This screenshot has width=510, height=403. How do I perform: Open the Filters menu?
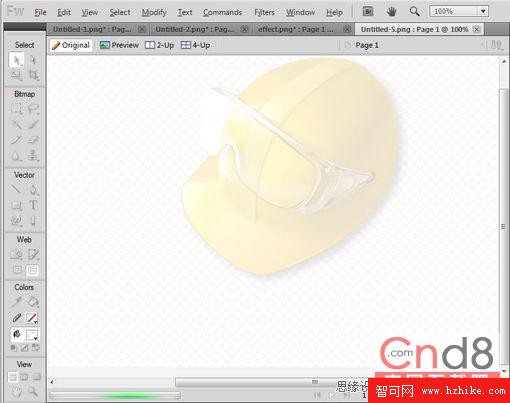[264, 12]
